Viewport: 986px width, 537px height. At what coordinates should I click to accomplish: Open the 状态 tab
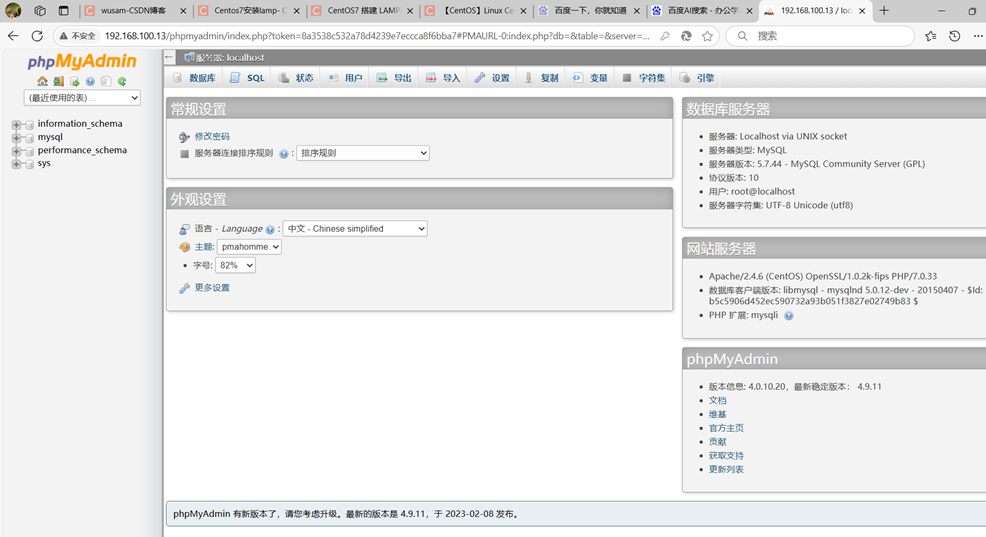pos(296,78)
